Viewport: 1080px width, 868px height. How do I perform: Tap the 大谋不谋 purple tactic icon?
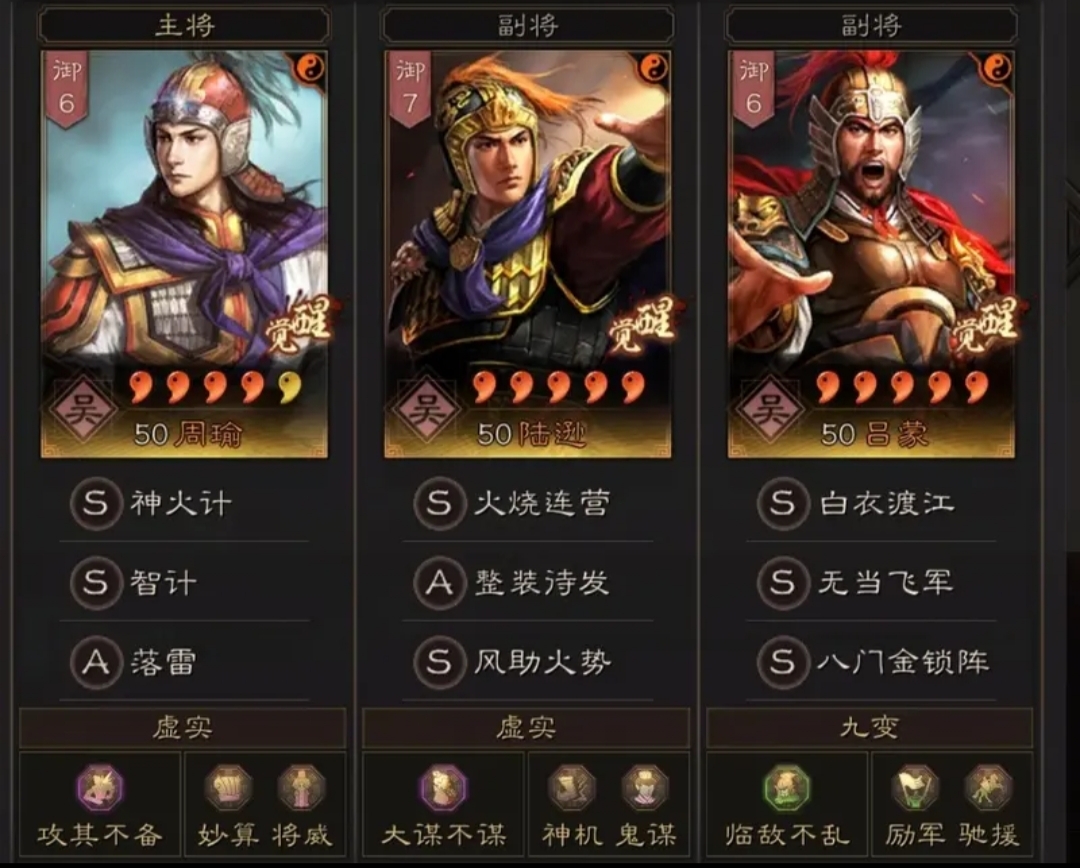point(444,789)
